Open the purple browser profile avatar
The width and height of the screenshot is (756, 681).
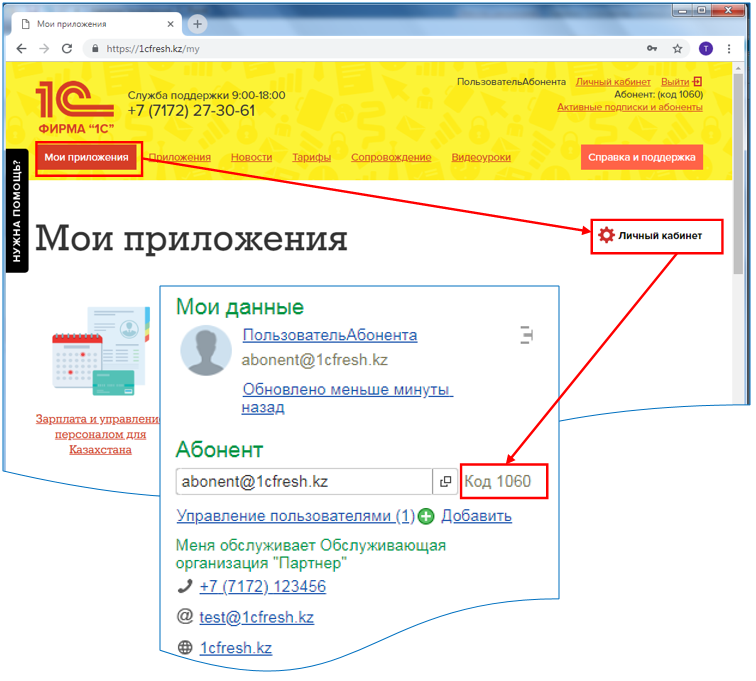click(x=706, y=49)
